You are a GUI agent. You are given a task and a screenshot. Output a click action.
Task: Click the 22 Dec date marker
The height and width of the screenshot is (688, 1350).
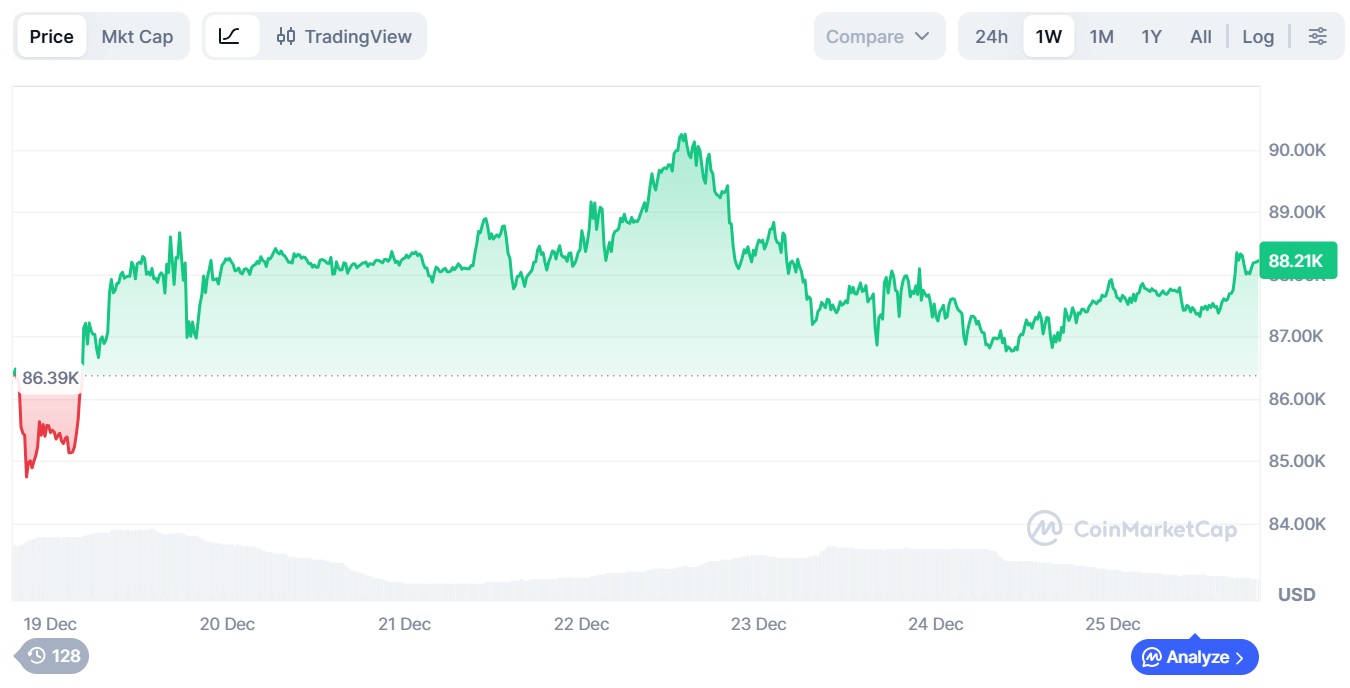pos(581,624)
